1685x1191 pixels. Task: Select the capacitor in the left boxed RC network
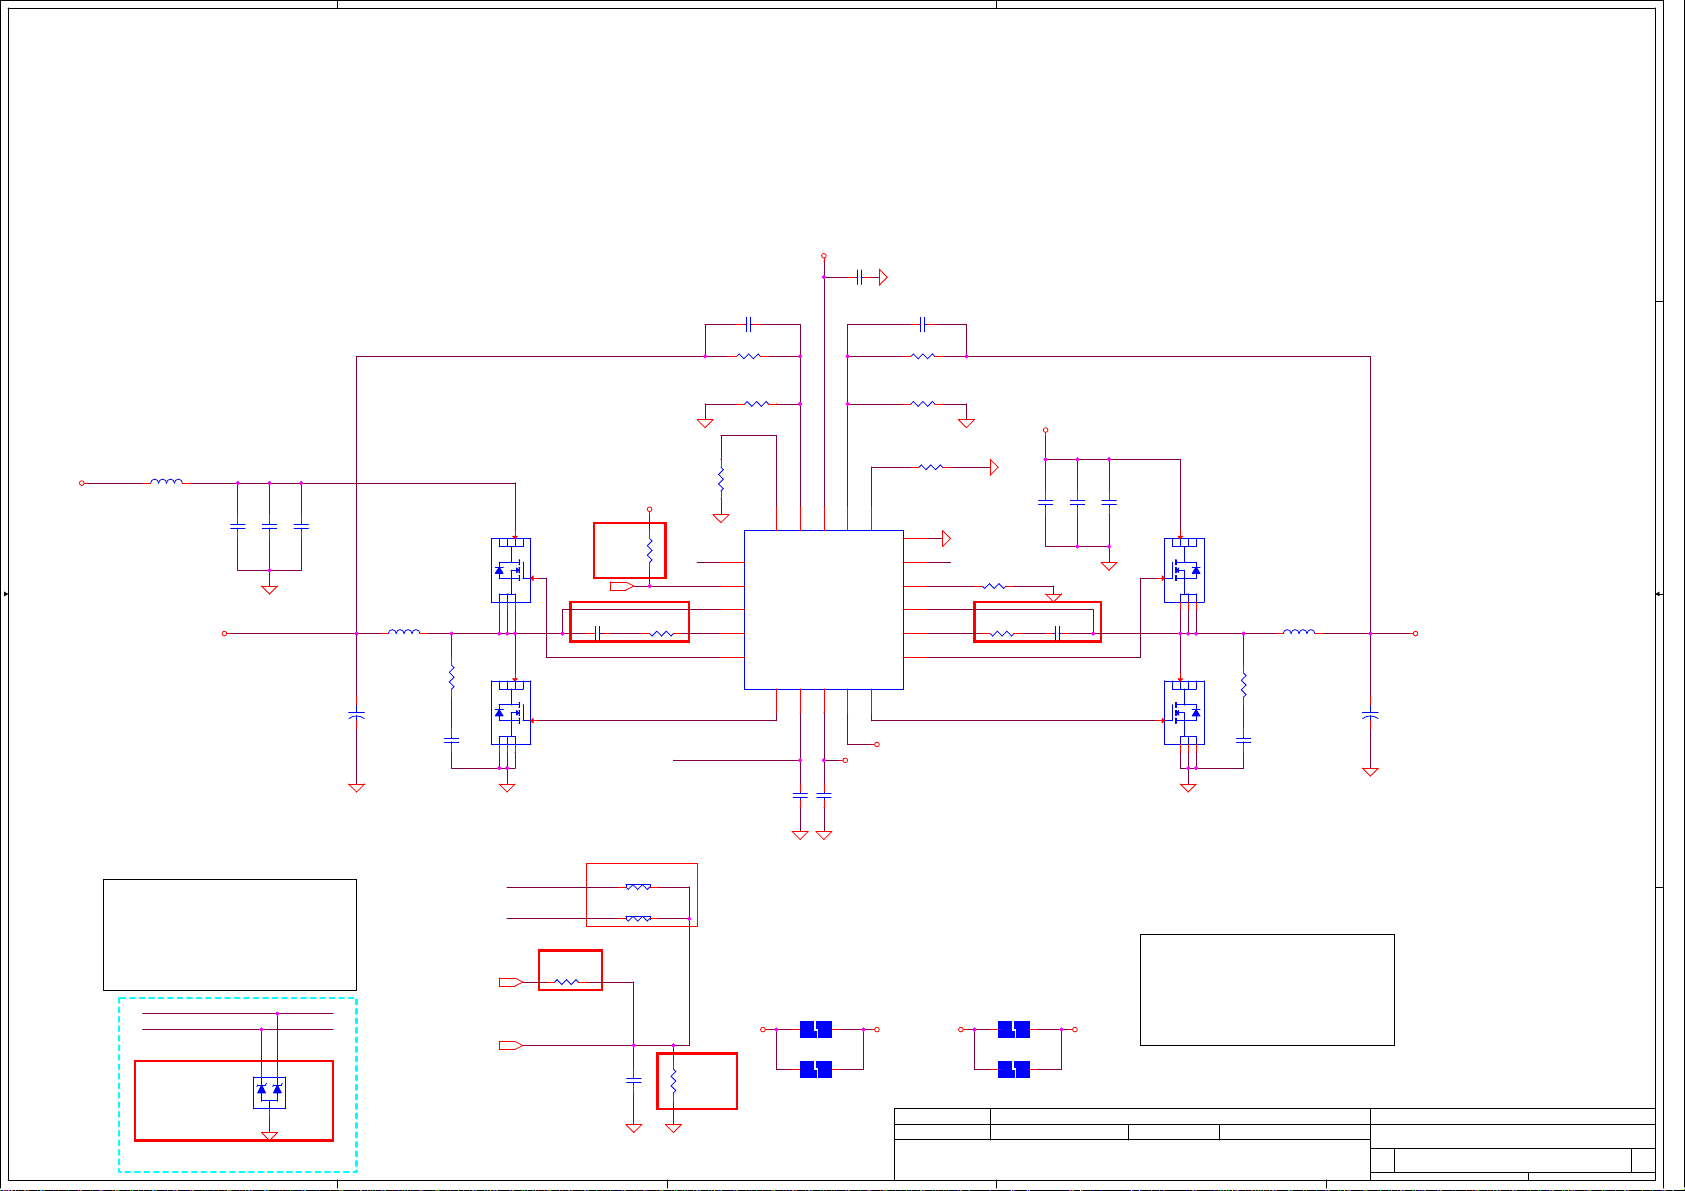(x=597, y=633)
